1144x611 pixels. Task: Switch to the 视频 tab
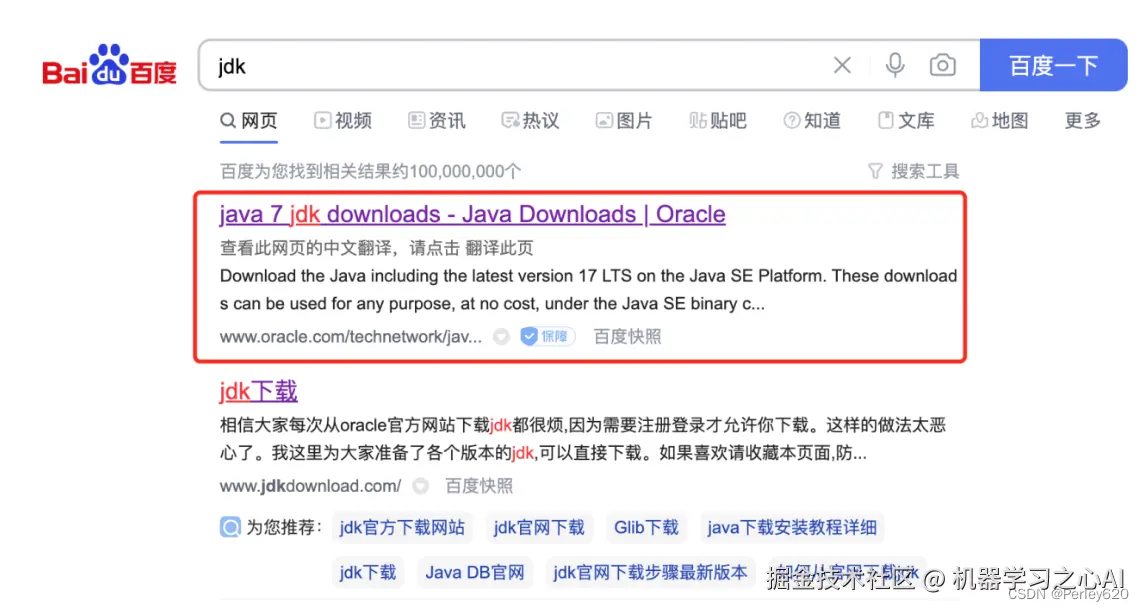(x=343, y=120)
